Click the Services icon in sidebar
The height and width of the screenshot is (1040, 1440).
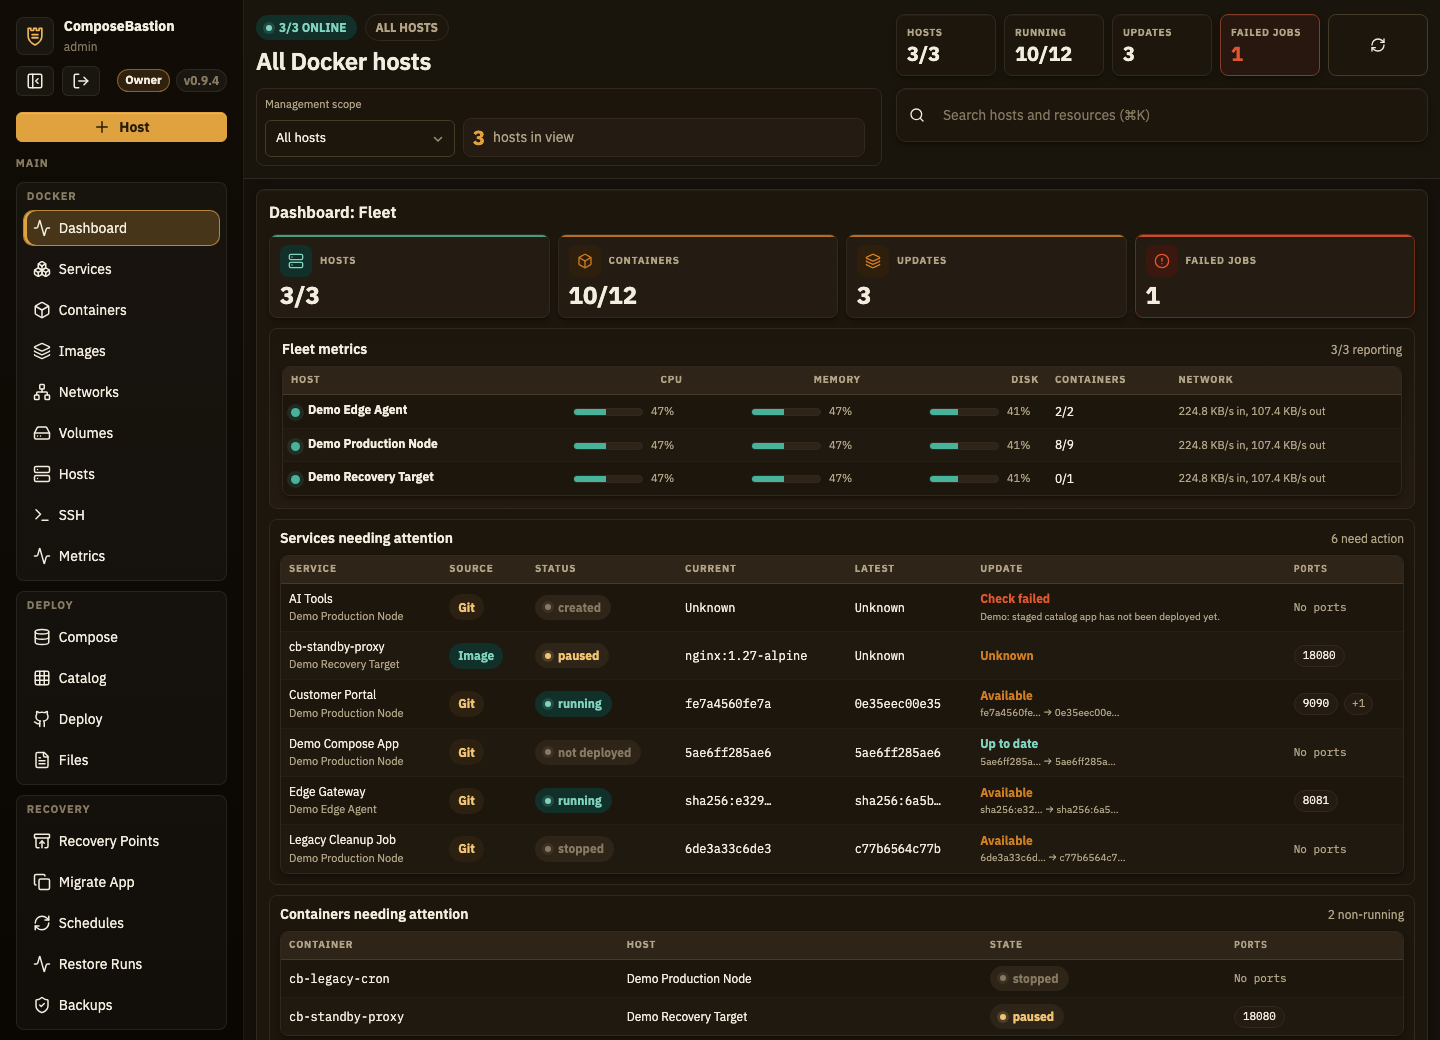click(42, 269)
